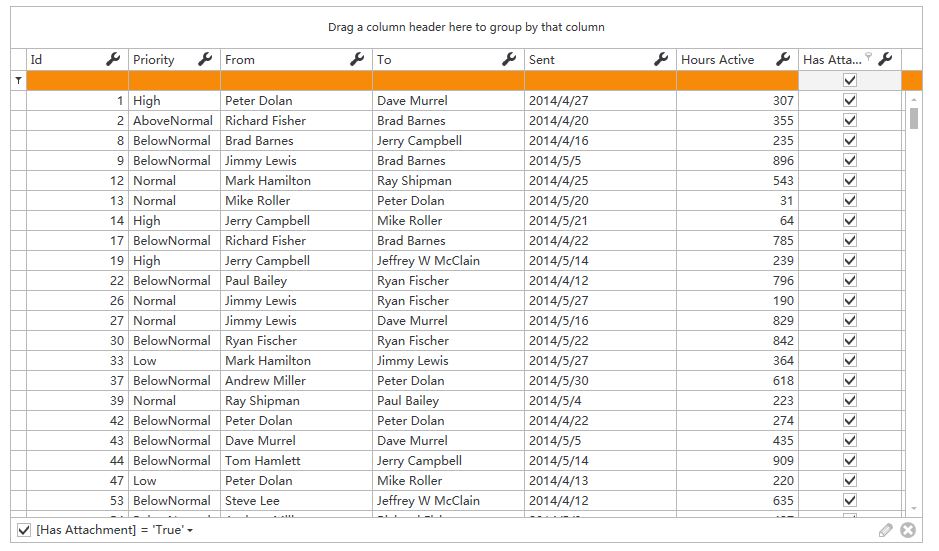
Task: Open the To column wrench settings
Action: point(509,59)
